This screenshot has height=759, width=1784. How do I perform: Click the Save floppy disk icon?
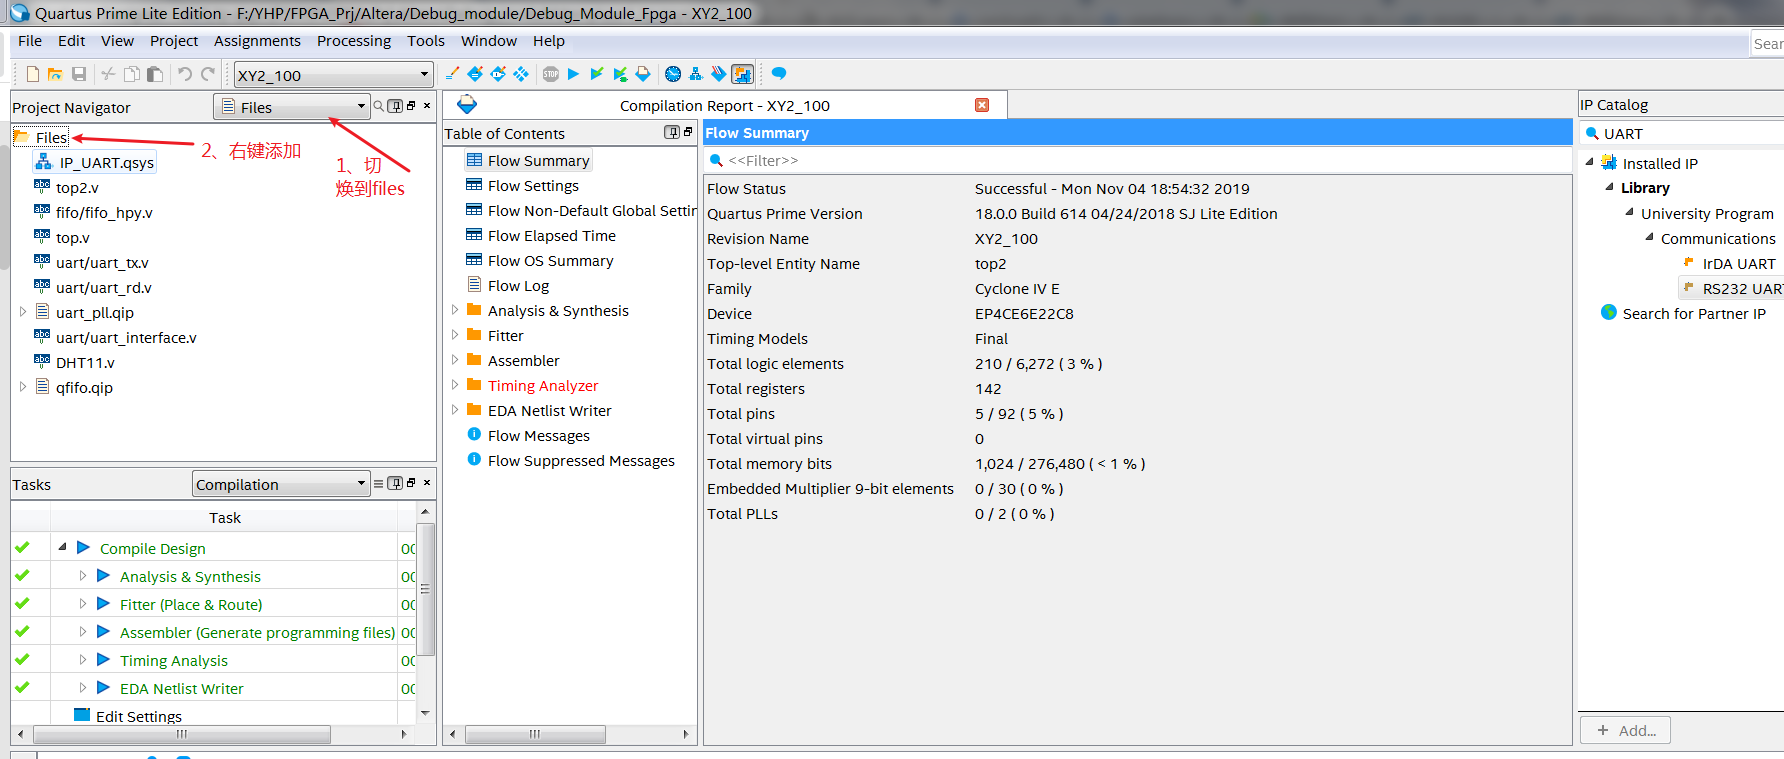point(79,74)
